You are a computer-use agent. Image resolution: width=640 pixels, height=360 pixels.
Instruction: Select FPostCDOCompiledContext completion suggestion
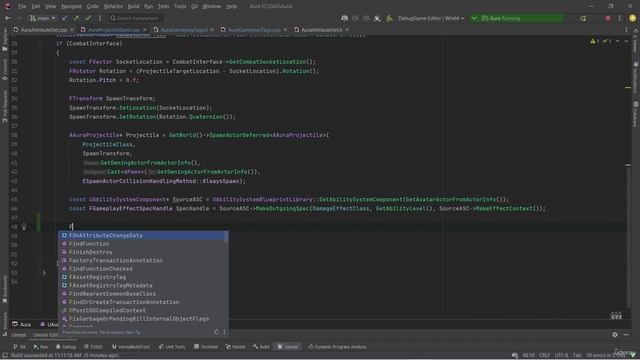point(141,310)
